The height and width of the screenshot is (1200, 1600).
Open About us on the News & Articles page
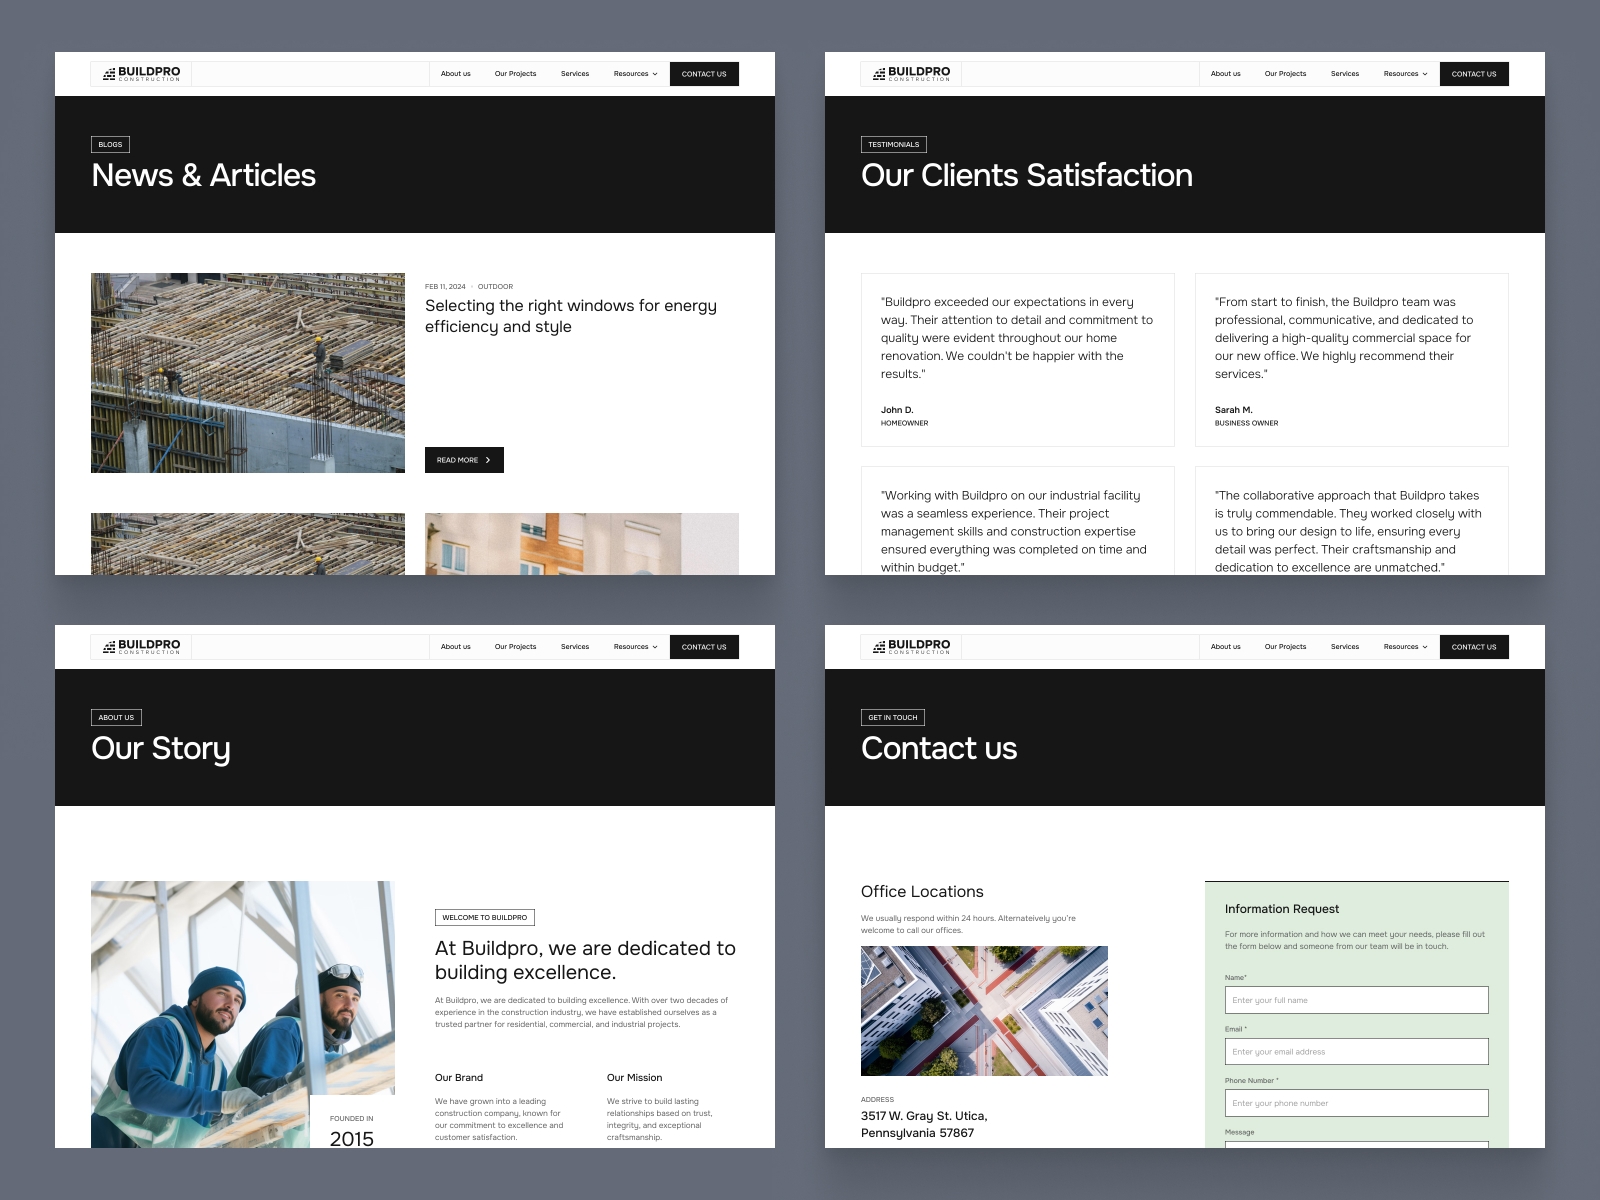coord(456,74)
